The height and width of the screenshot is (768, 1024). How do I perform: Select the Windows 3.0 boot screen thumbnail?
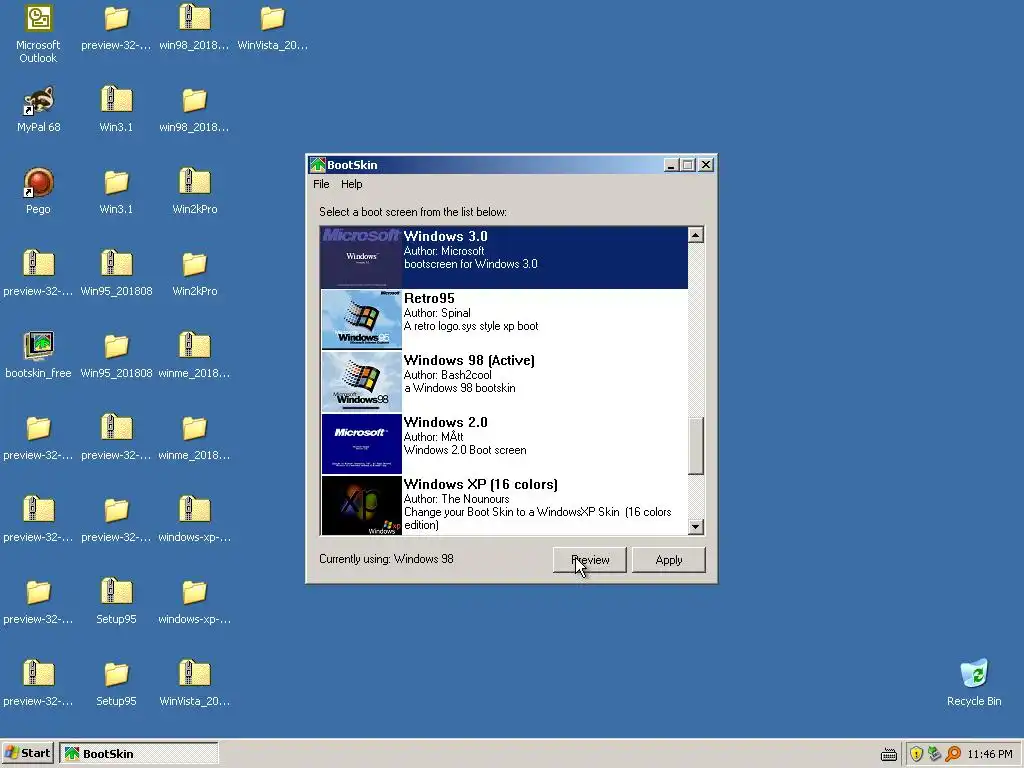(361, 257)
